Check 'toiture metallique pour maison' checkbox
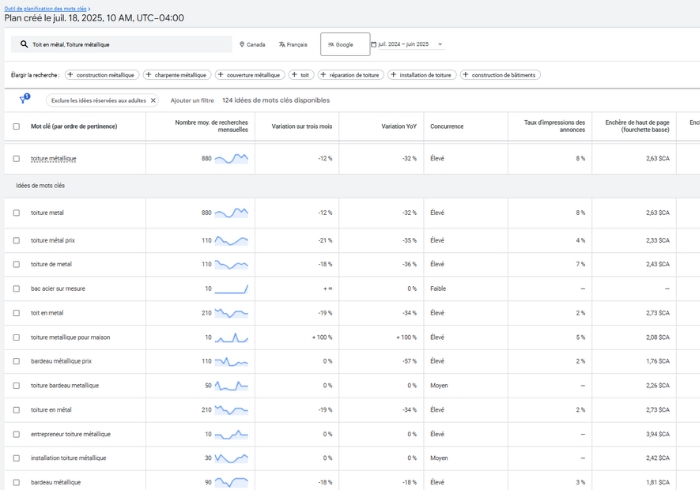The width and height of the screenshot is (700, 490). tap(17, 337)
